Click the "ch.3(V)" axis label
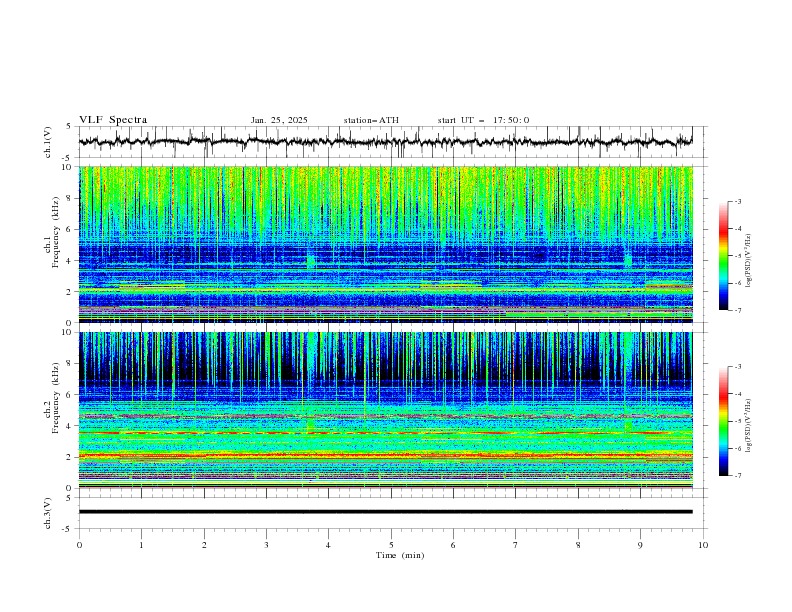Image resolution: width=792 pixels, height=612 pixels. 48,513
